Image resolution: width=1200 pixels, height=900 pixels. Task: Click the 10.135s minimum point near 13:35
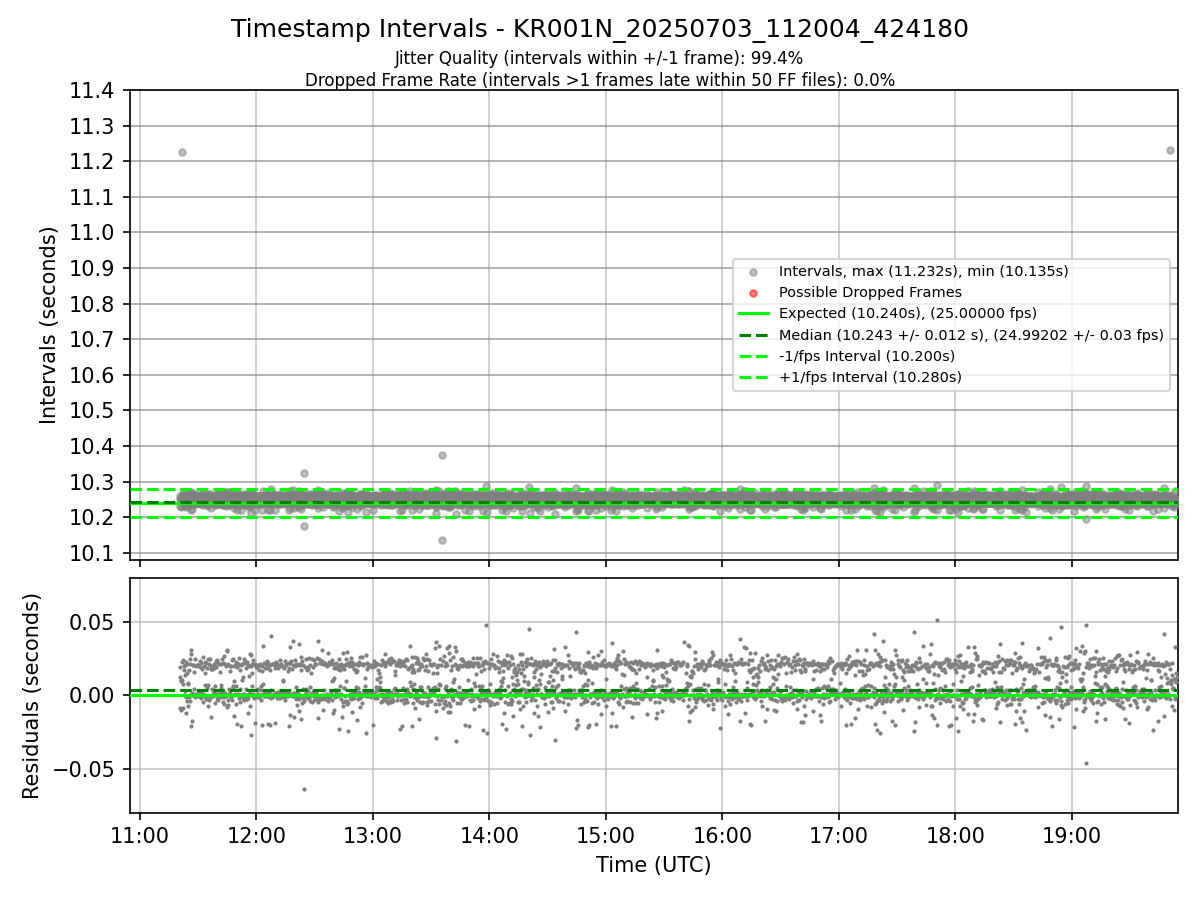coord(442,540)
